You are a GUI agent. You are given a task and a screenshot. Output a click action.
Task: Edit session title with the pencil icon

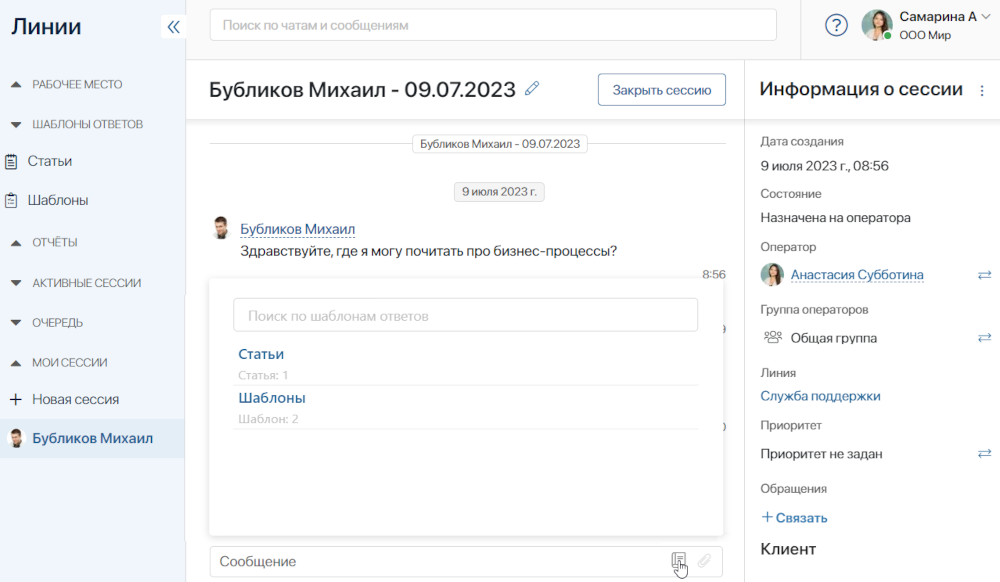click(532, 89)
